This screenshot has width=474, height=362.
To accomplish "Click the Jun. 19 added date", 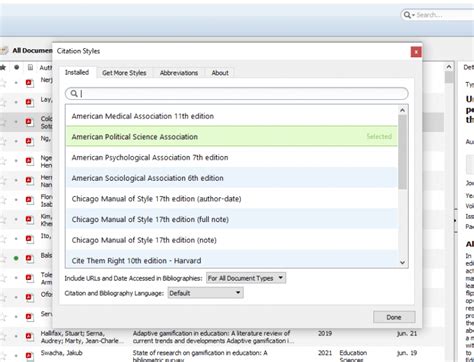I will [x=407, y=353].
